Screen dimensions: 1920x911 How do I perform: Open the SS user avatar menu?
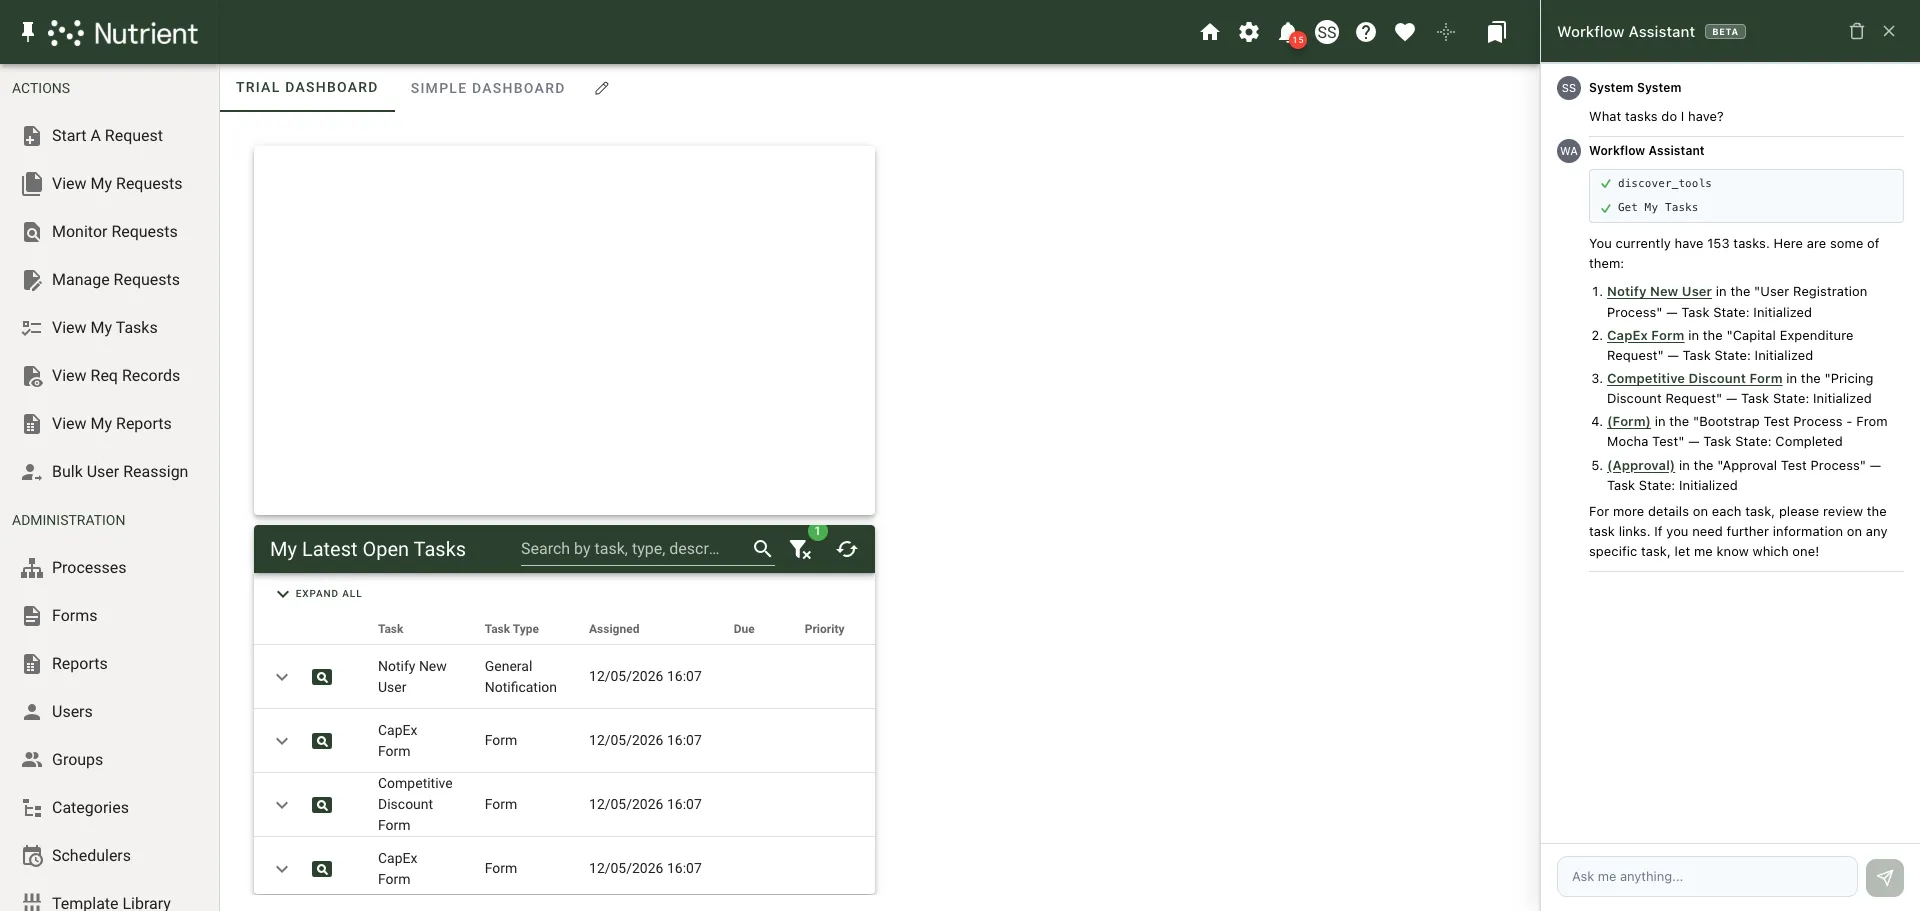1327,32
